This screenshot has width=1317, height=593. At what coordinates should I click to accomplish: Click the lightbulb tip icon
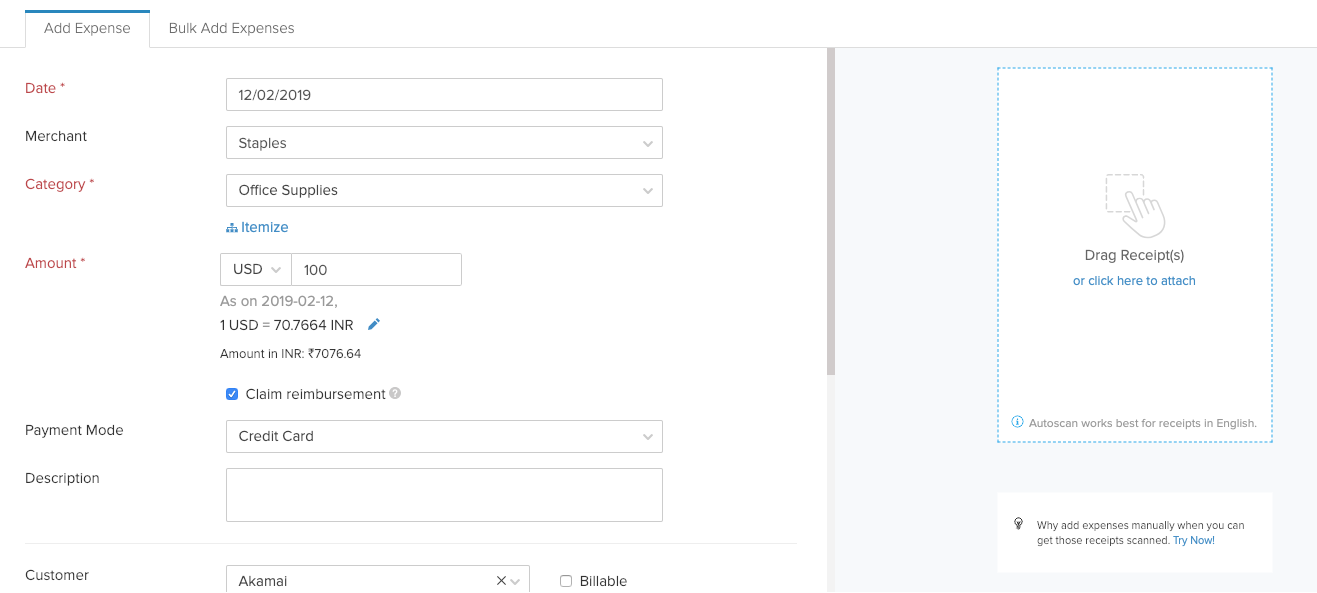point(1019,524)
